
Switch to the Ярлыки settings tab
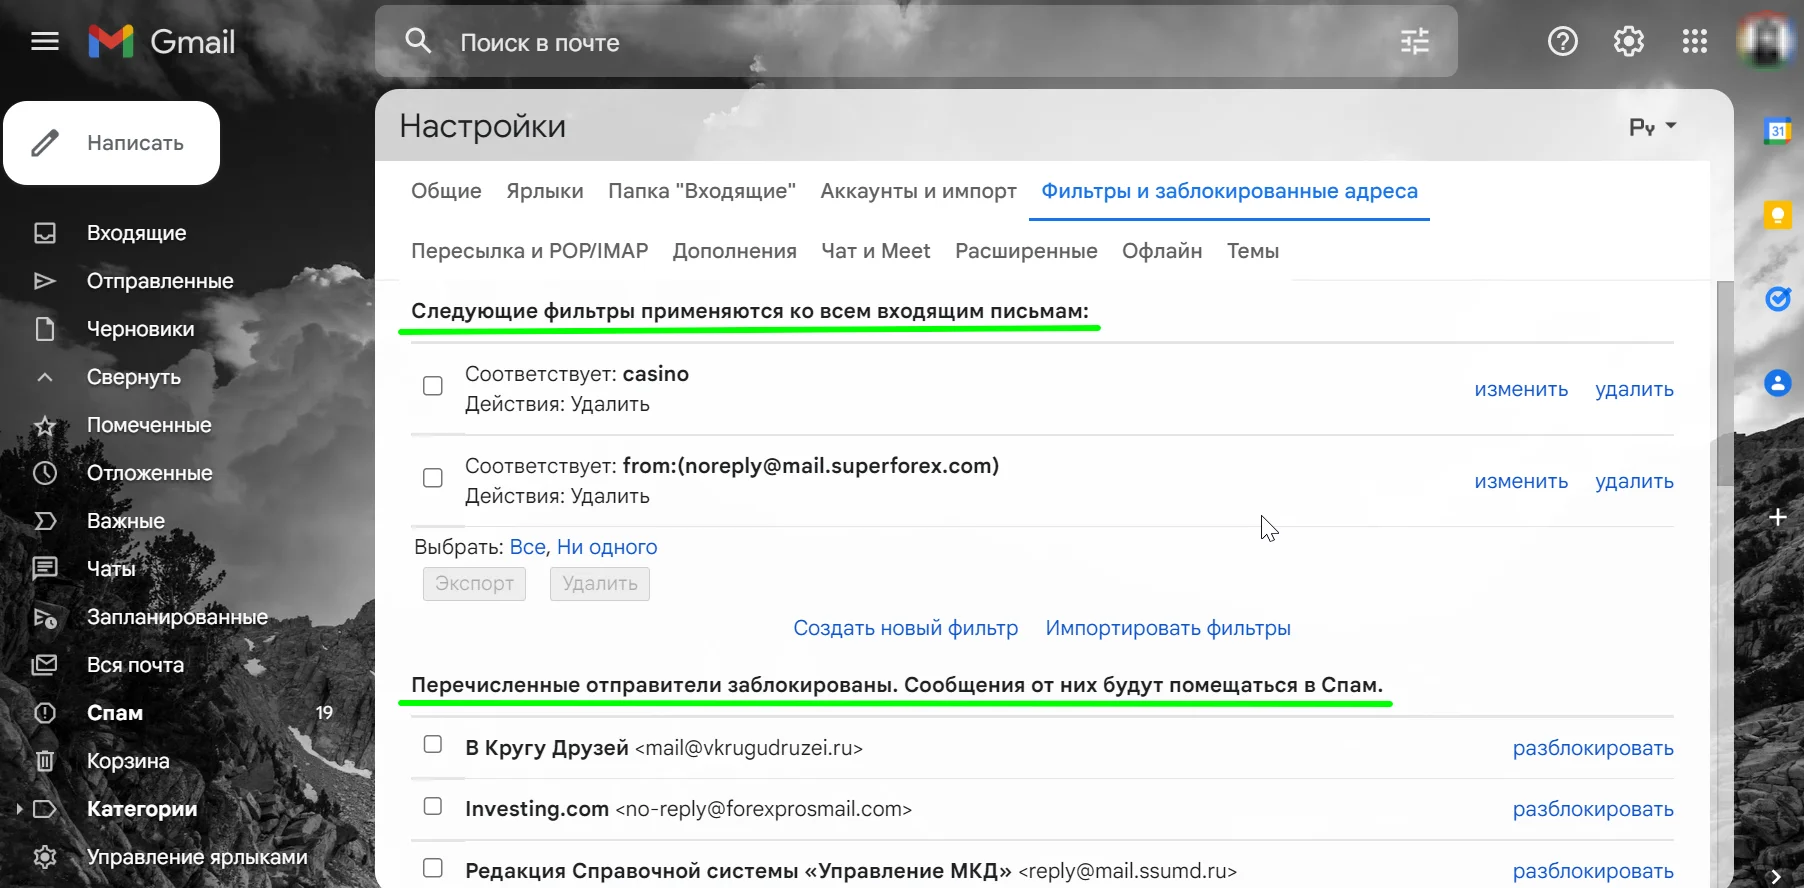click(x=544, y=191)
